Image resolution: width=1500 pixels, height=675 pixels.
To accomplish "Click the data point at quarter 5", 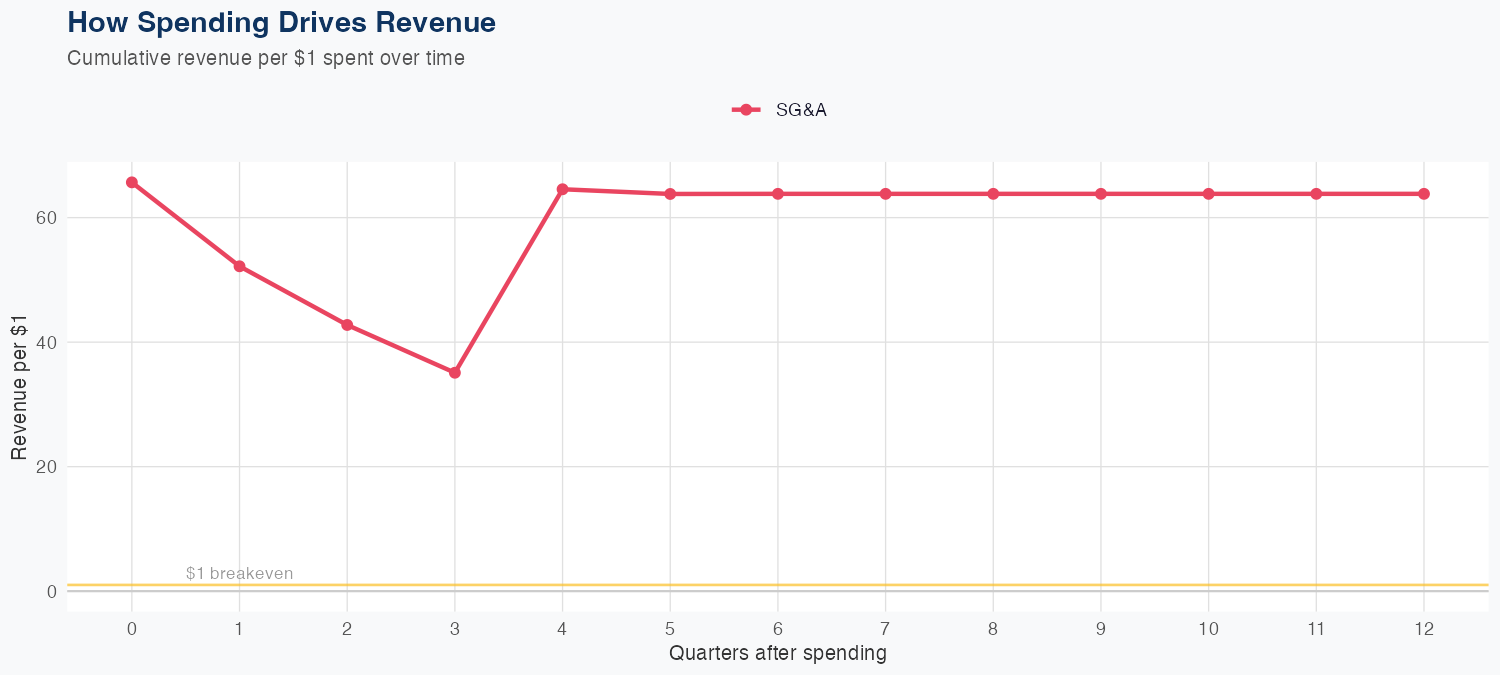I will click(670, 194).
